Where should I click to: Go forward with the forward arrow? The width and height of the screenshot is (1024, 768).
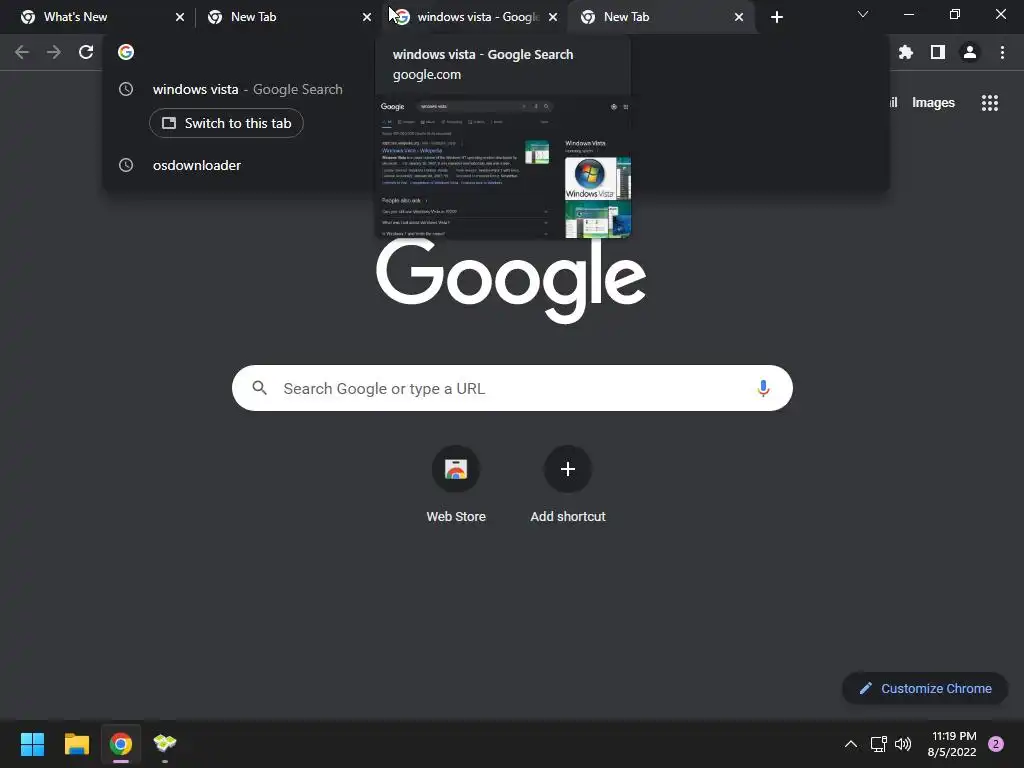[54, 52]
